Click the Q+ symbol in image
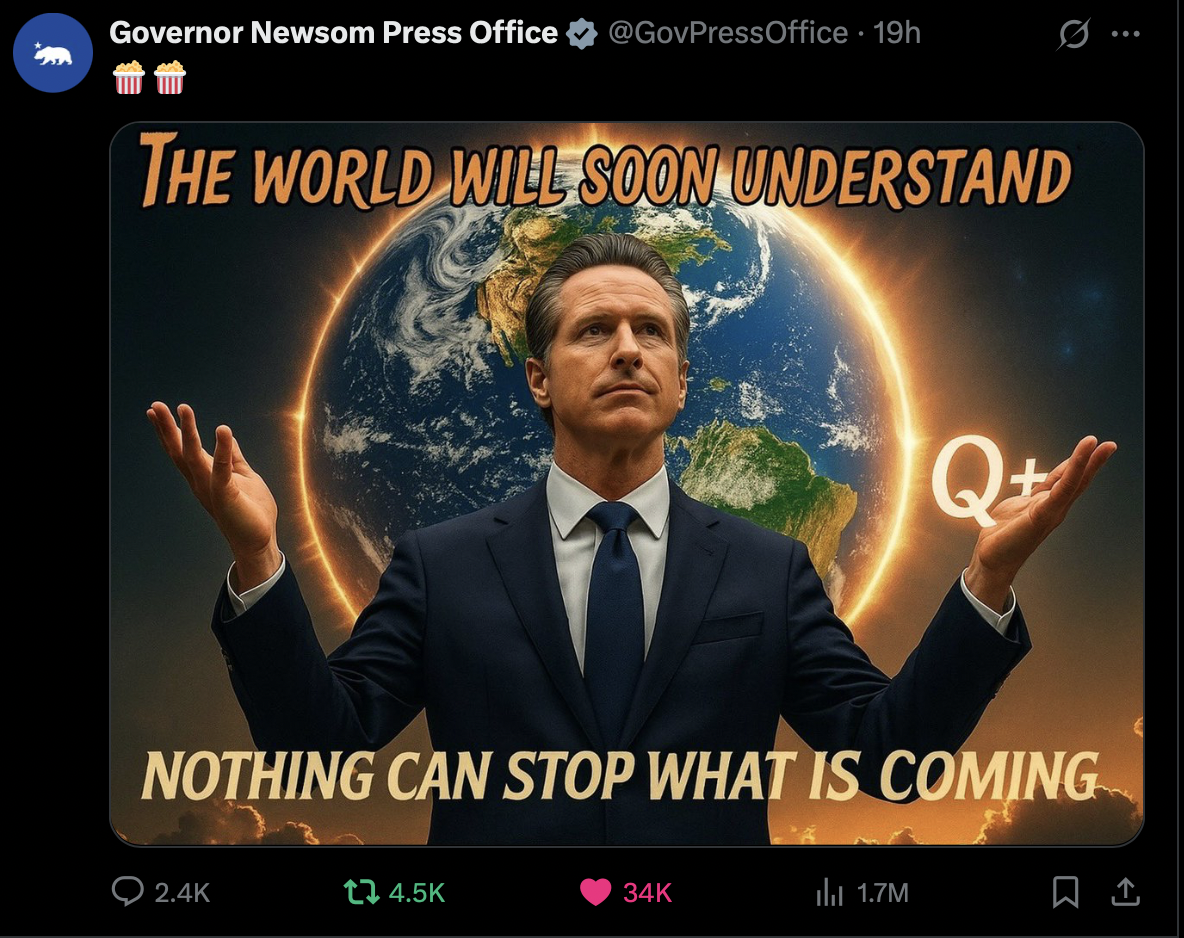 point(988,480)
